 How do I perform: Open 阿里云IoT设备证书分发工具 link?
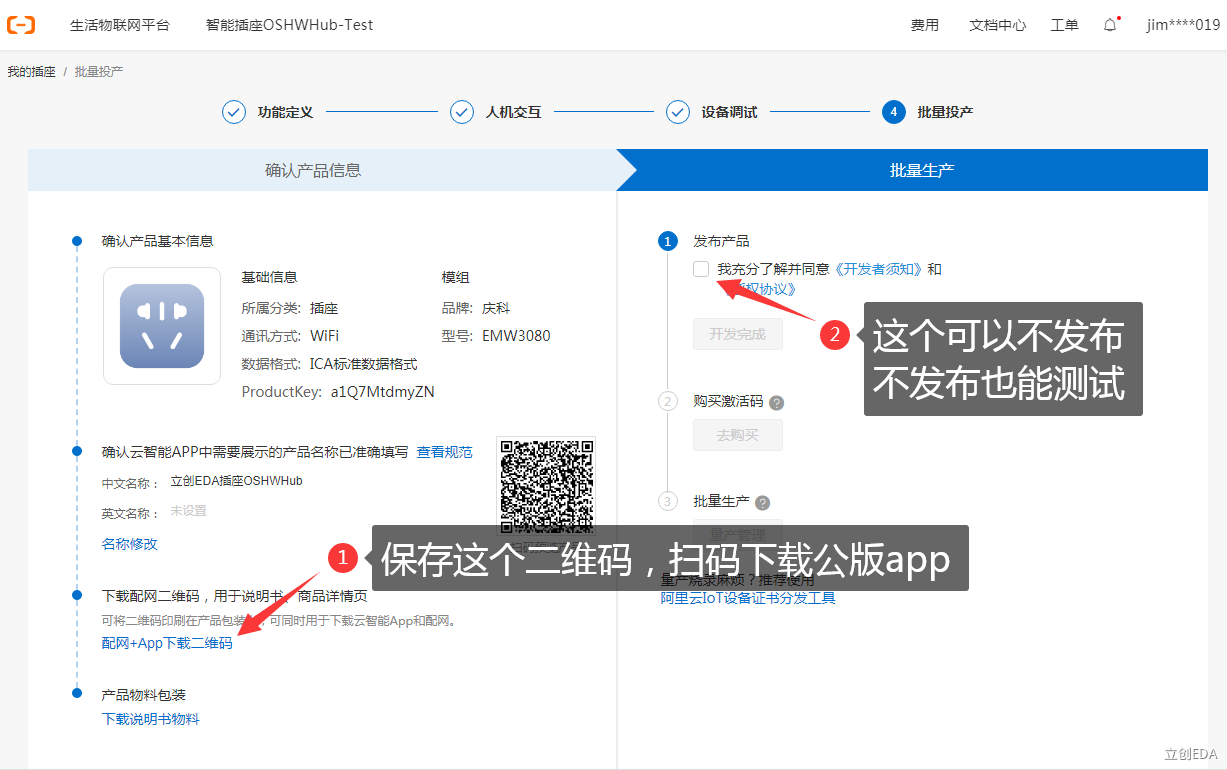[748, 598]
